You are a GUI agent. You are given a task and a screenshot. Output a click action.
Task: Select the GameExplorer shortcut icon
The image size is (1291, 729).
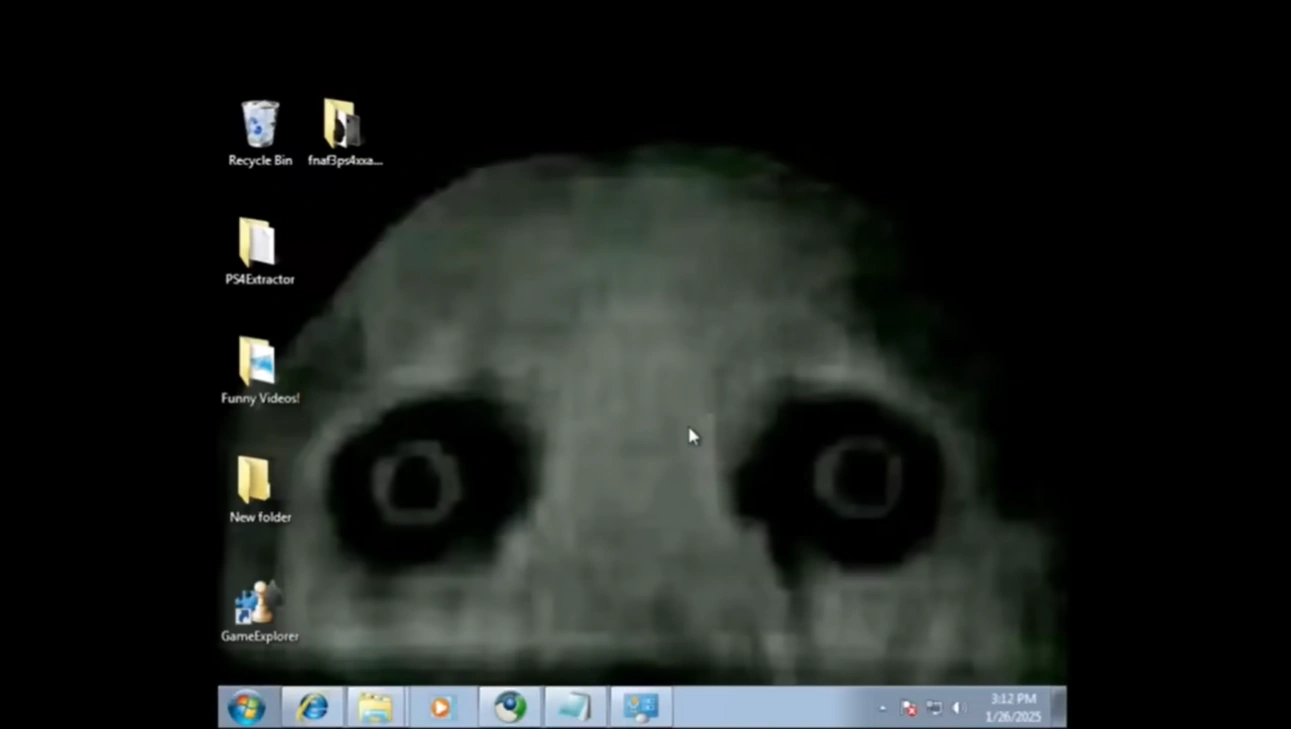259,610
